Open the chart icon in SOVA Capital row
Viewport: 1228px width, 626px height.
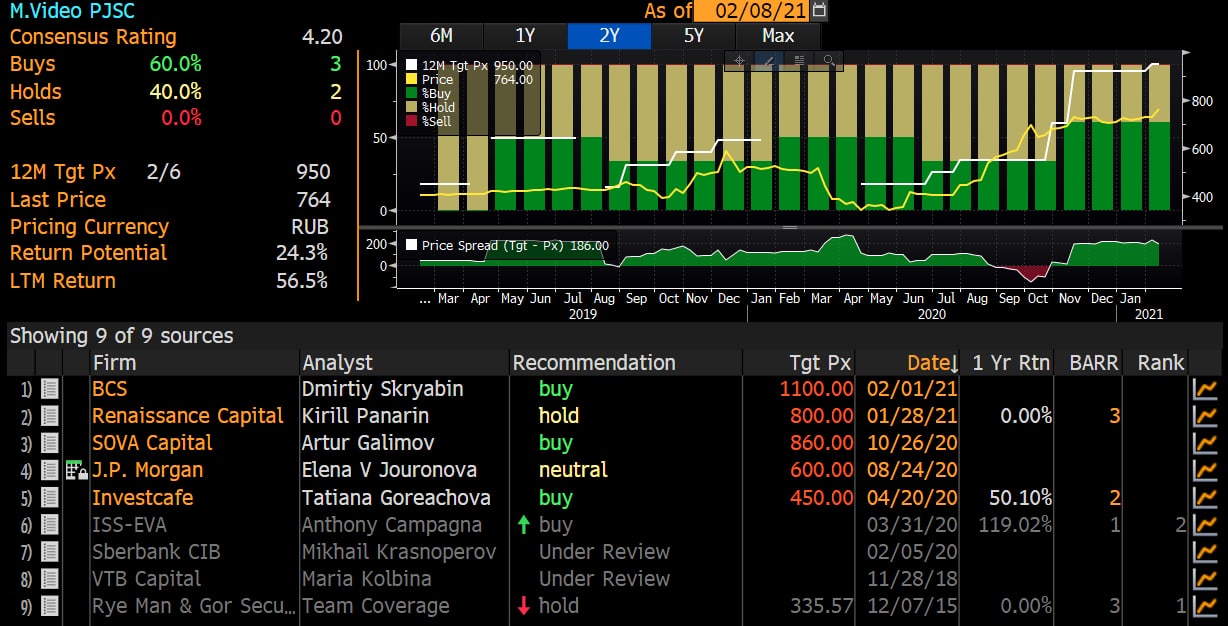1206,443
